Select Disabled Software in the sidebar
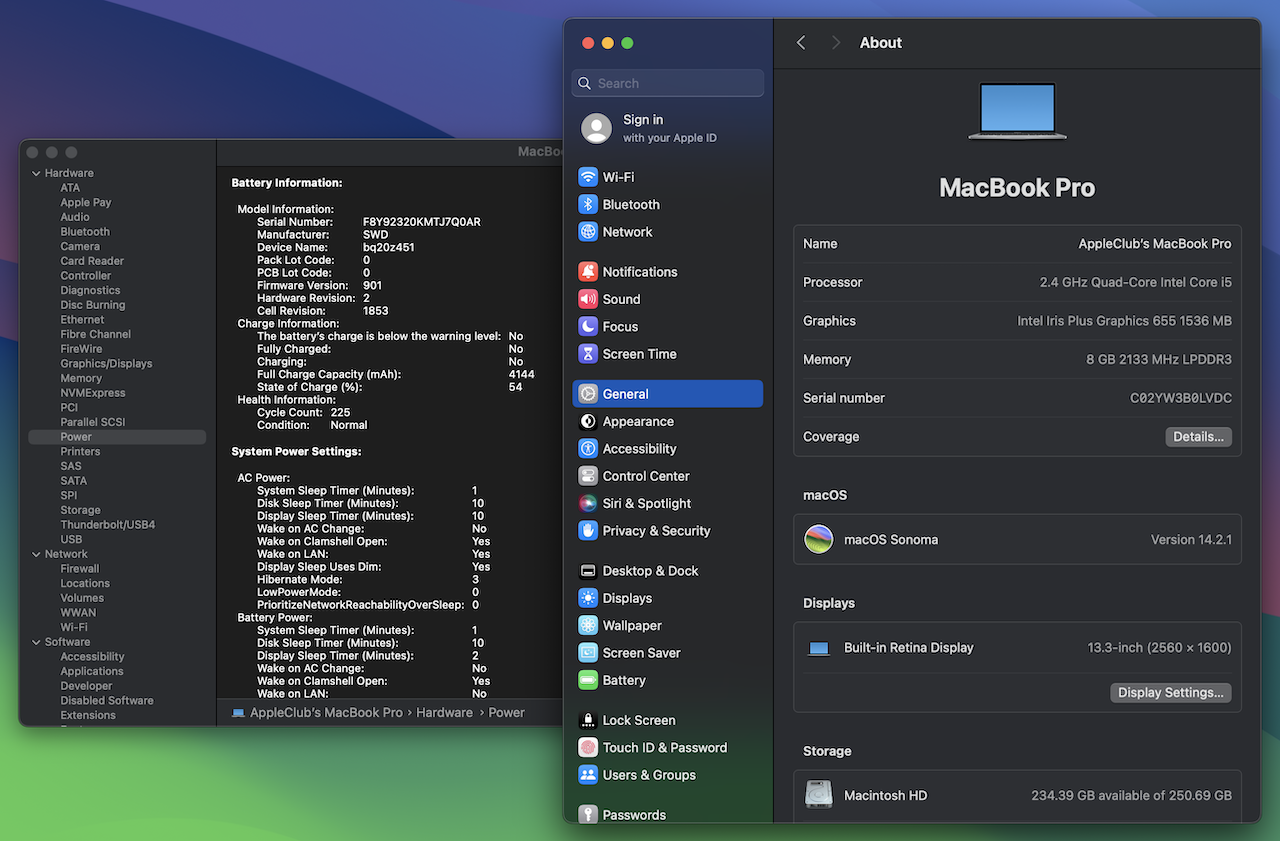This screenshot has height=841, width=1280. (x=107, y=701)
